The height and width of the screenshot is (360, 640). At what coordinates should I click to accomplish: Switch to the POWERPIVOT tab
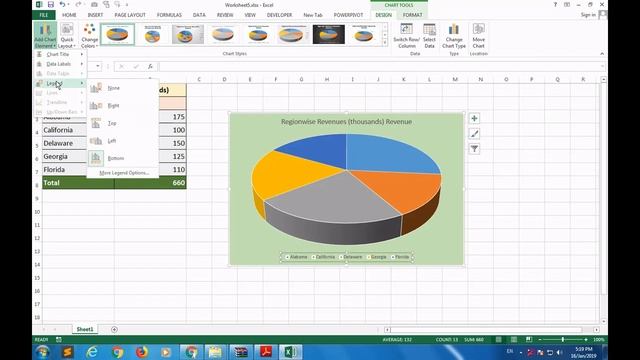point(348,15)
